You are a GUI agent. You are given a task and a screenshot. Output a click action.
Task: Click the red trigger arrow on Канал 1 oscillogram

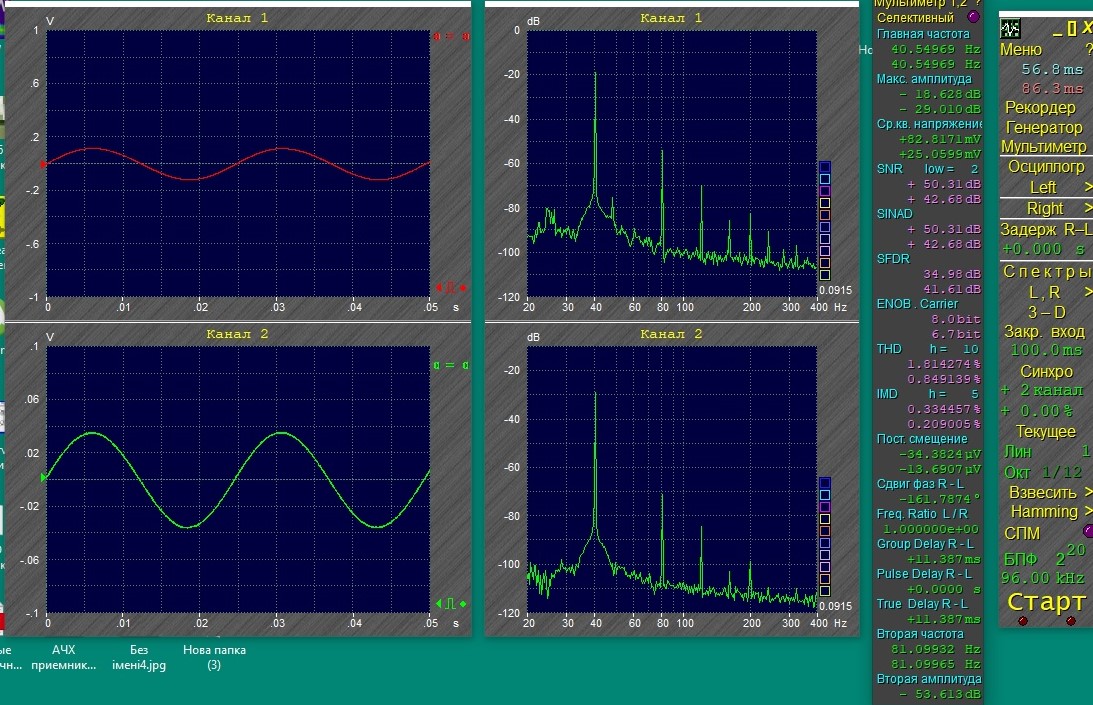point(43,165)
